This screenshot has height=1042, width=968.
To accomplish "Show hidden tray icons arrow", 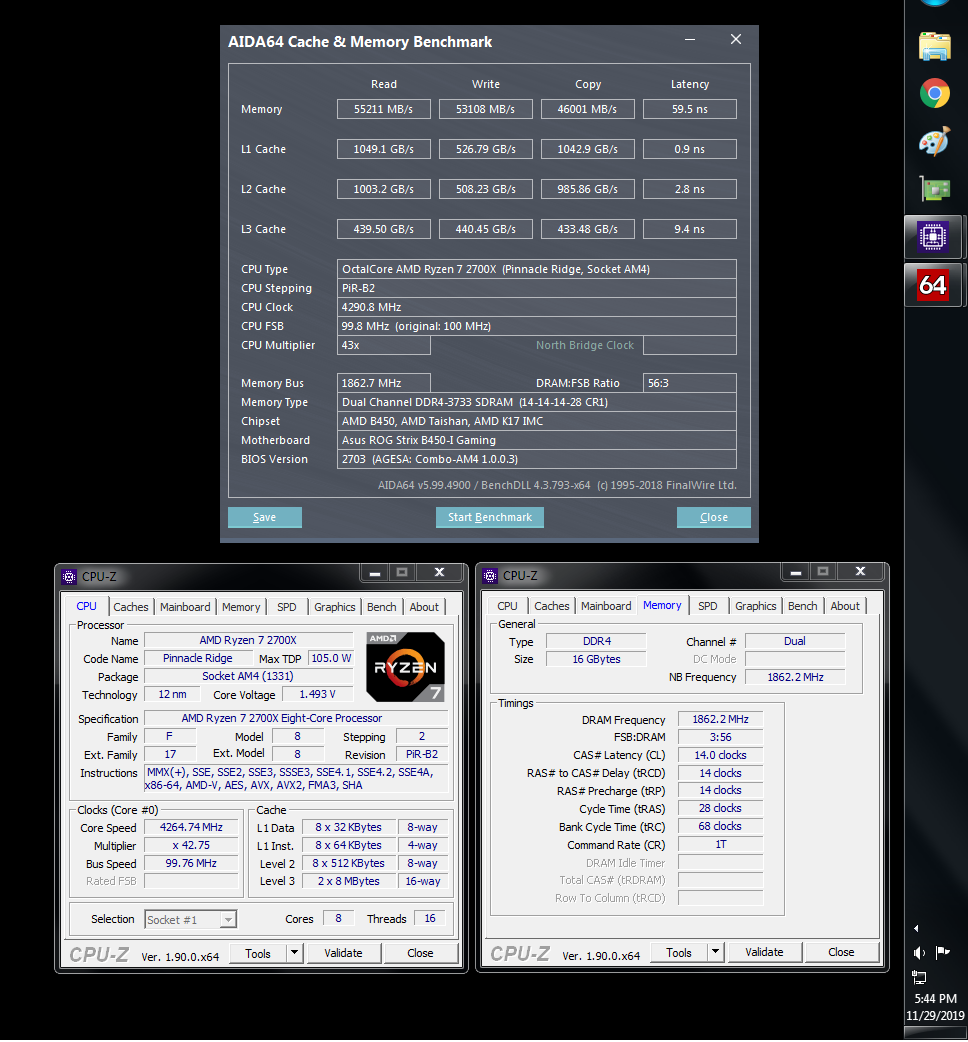I will point(916,928).
